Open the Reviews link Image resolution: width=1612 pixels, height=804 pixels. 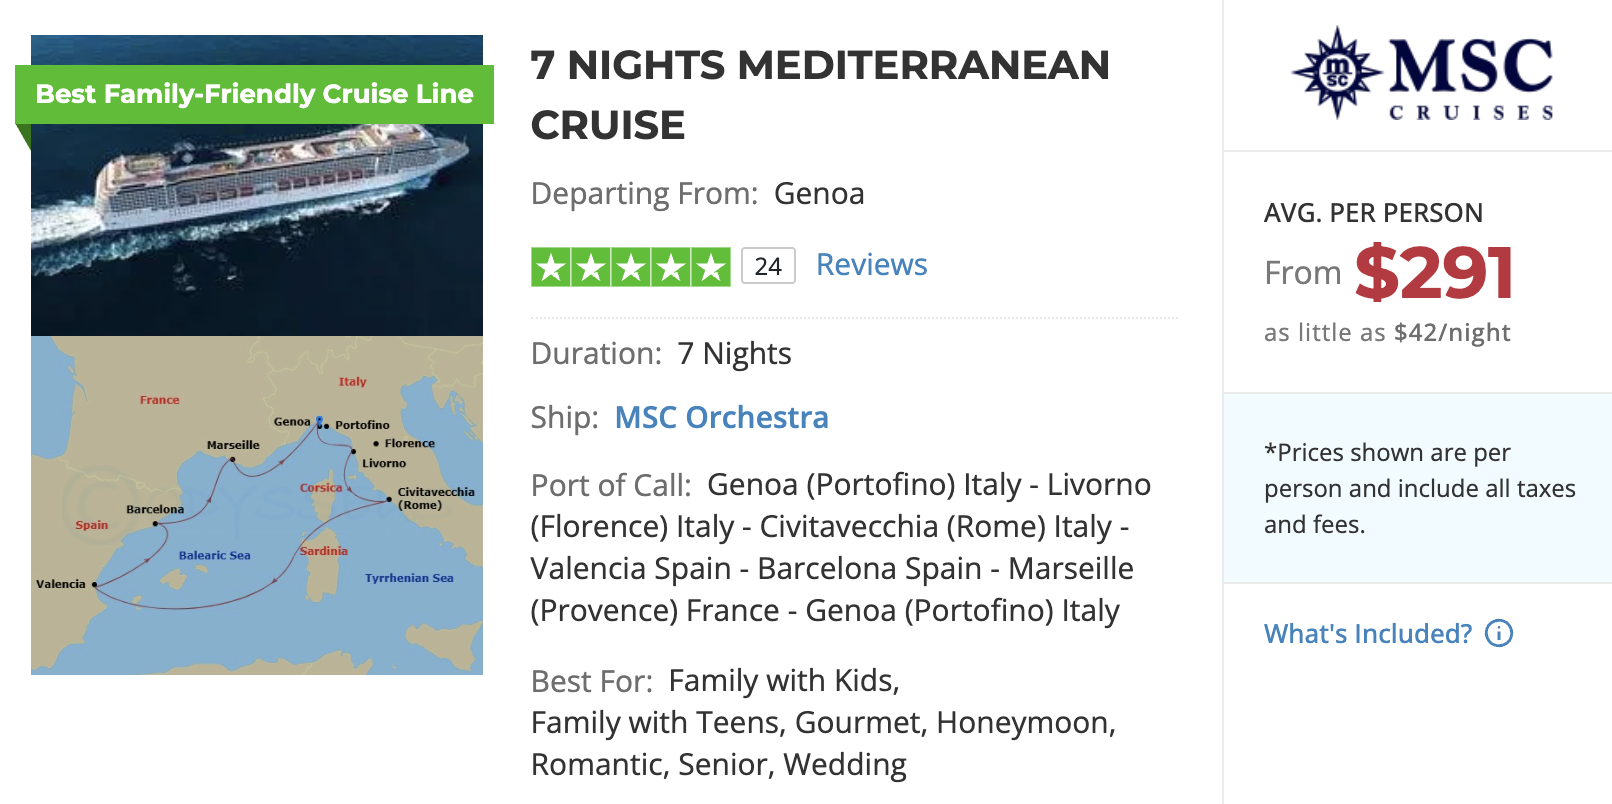[x=870, y=264]
